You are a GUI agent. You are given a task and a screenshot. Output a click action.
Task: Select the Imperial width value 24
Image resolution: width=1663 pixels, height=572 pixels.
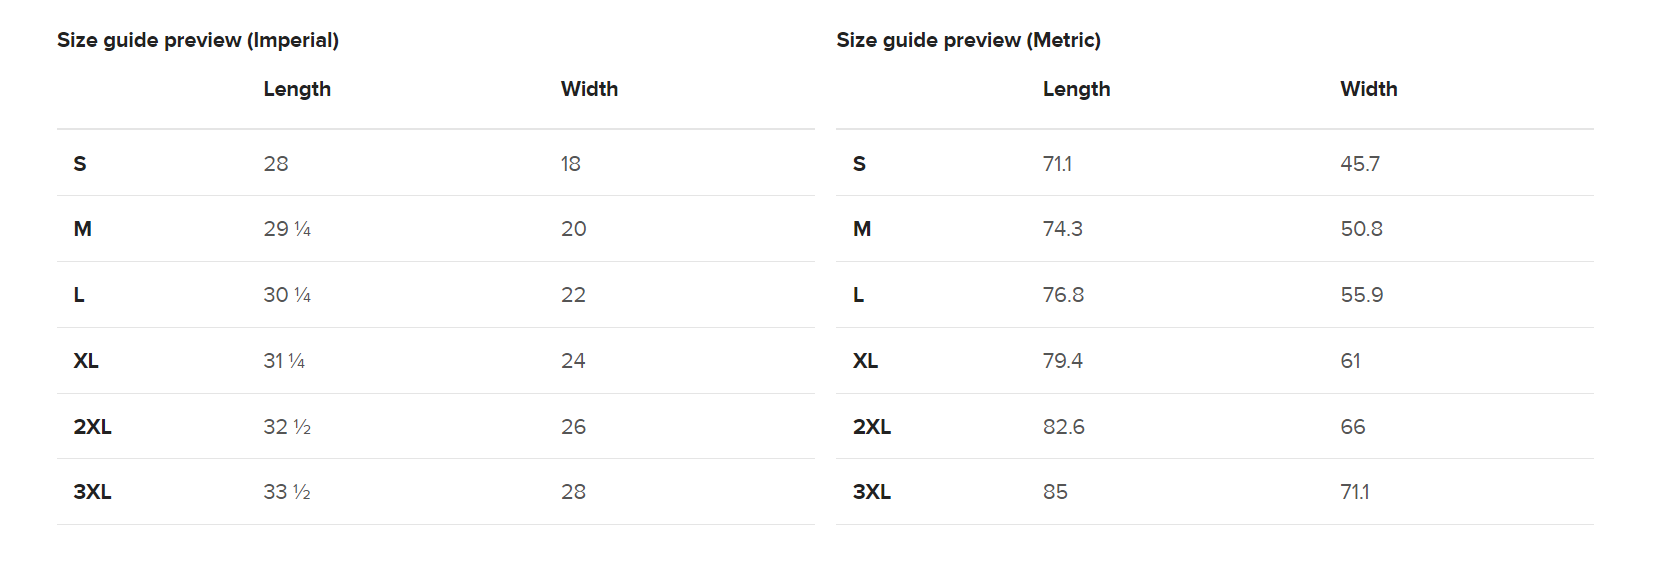click(x=573, y=361)
